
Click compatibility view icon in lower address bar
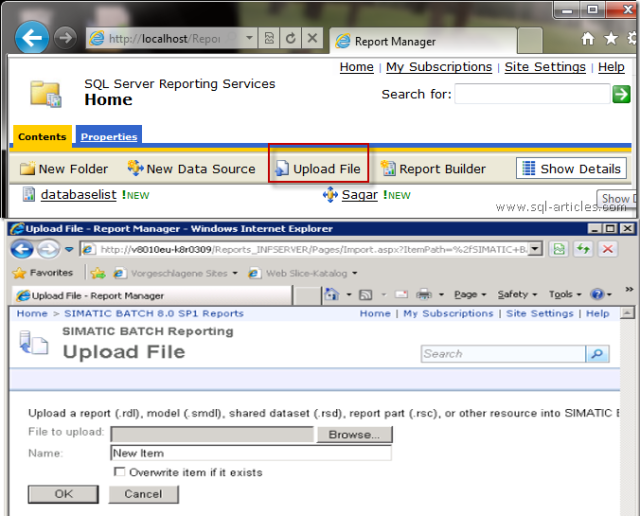click(559, 249)
